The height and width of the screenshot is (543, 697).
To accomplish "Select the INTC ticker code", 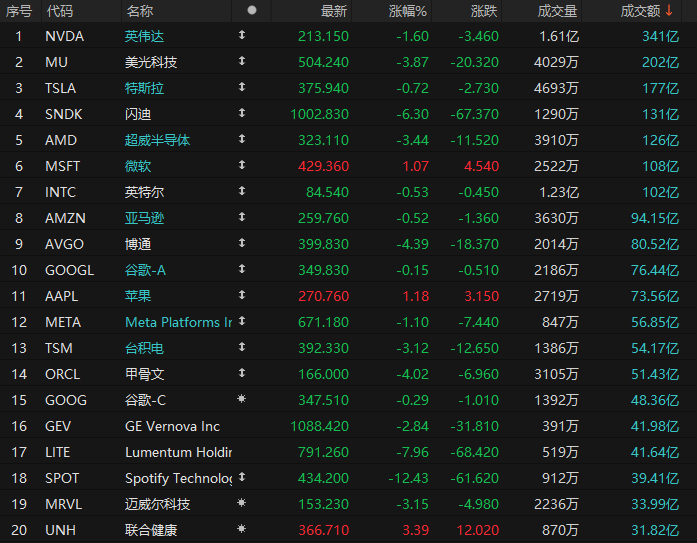I will [x=60, y=192].
